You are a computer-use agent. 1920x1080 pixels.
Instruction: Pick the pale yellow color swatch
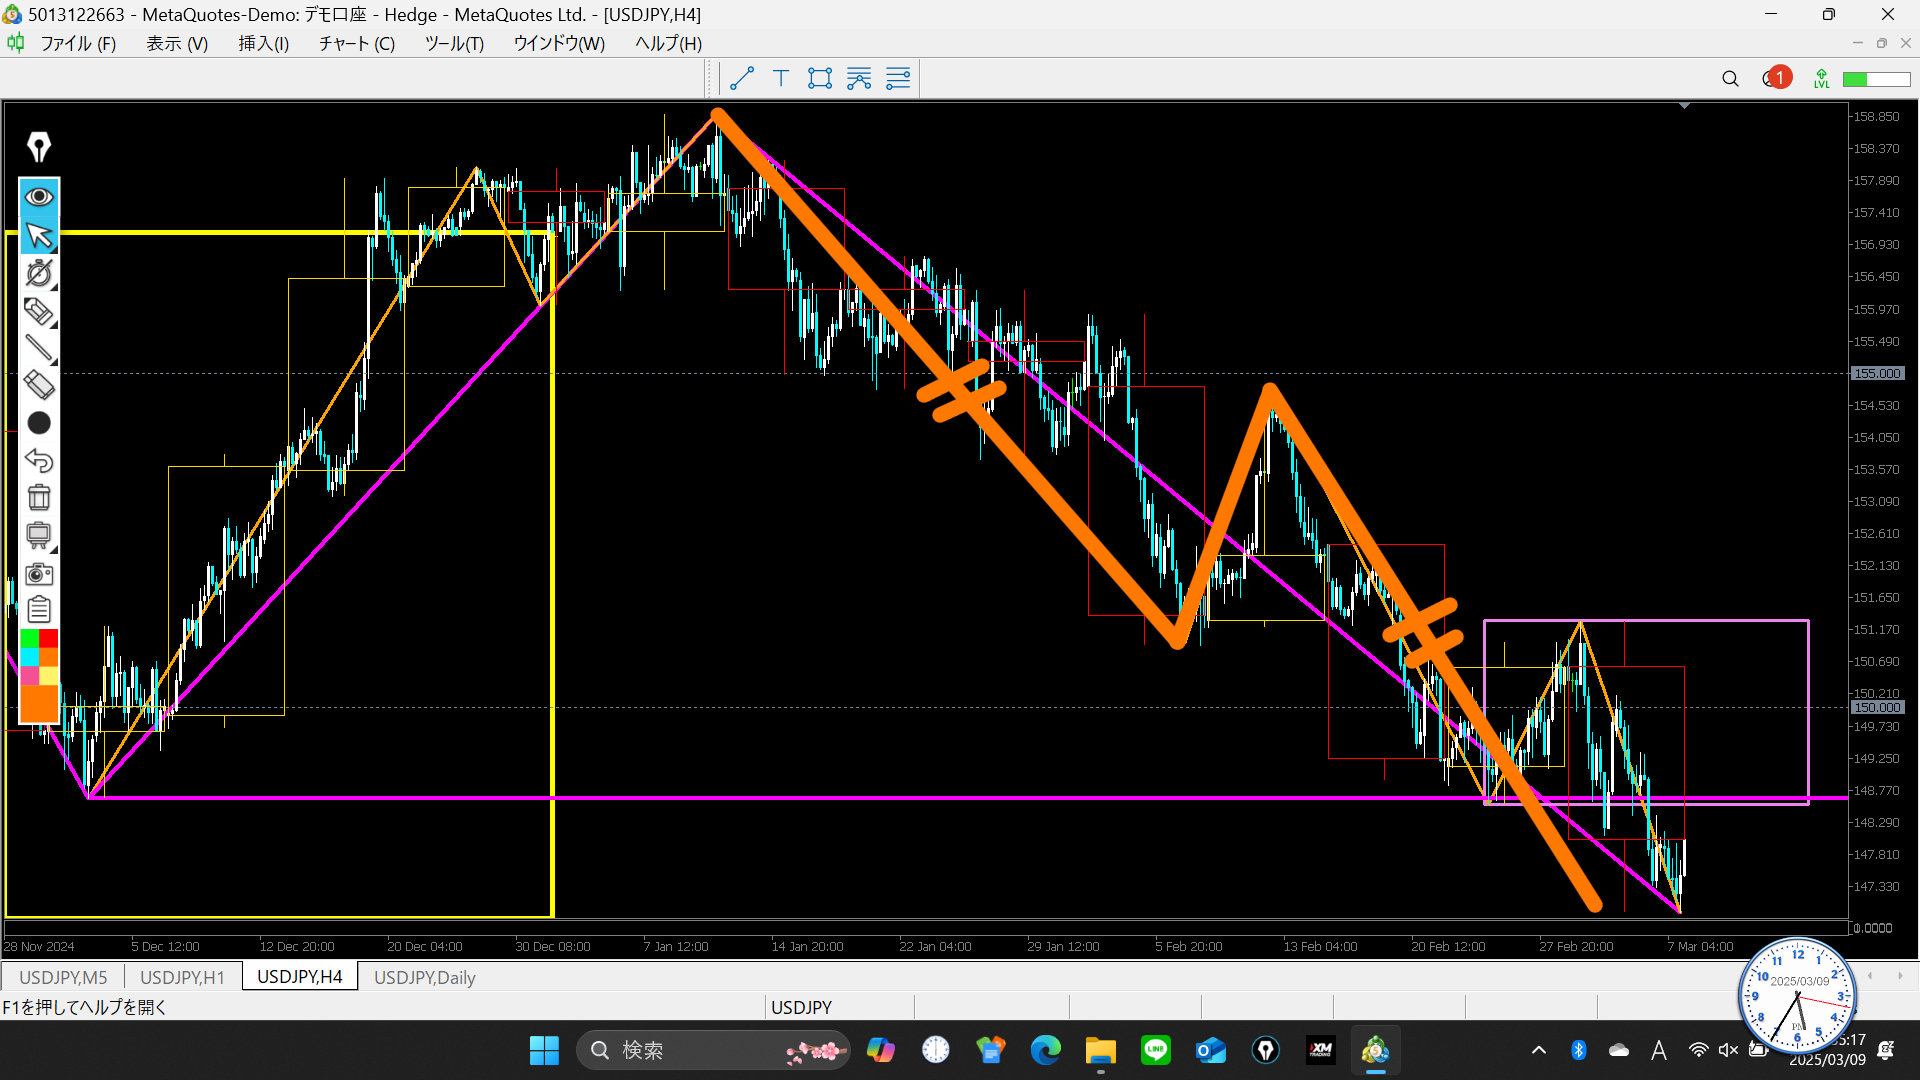(48, 675)
